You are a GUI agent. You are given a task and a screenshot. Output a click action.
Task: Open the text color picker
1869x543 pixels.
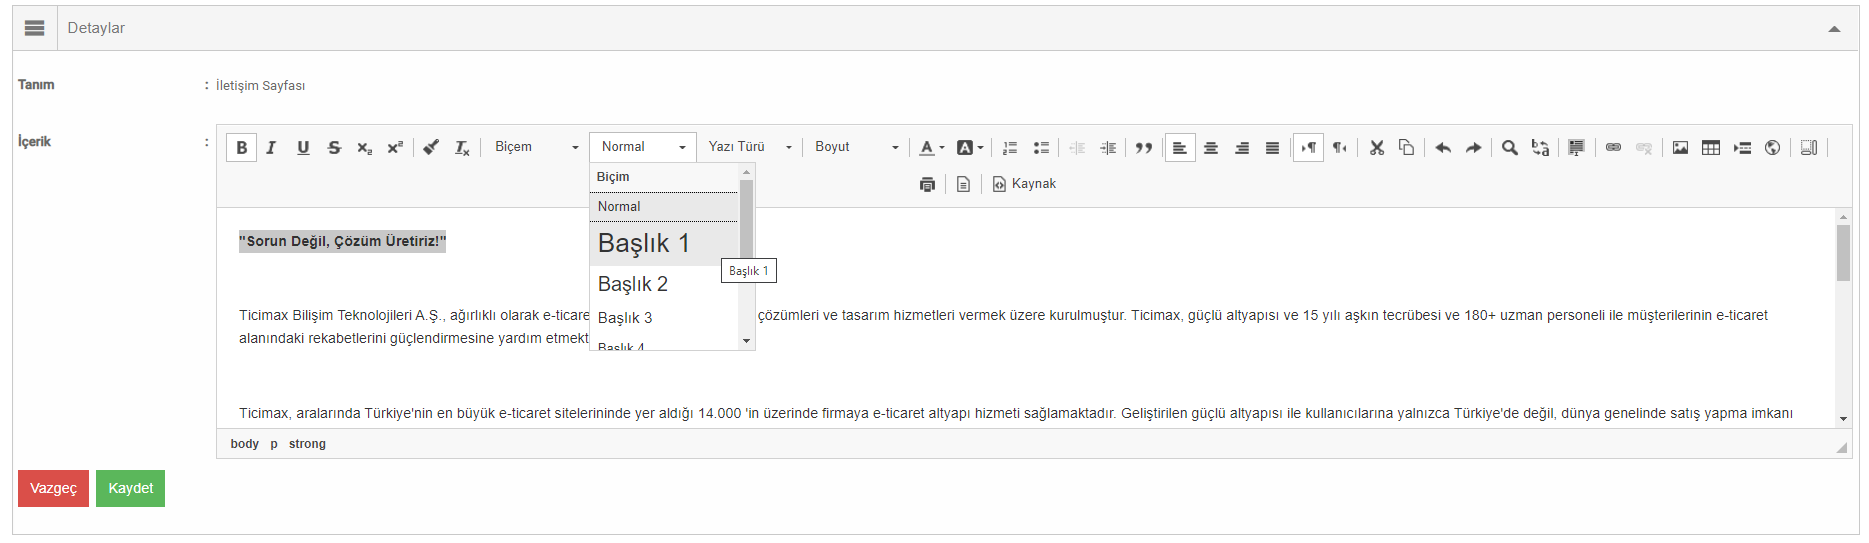pyautogui.click(x=931, y=147)
